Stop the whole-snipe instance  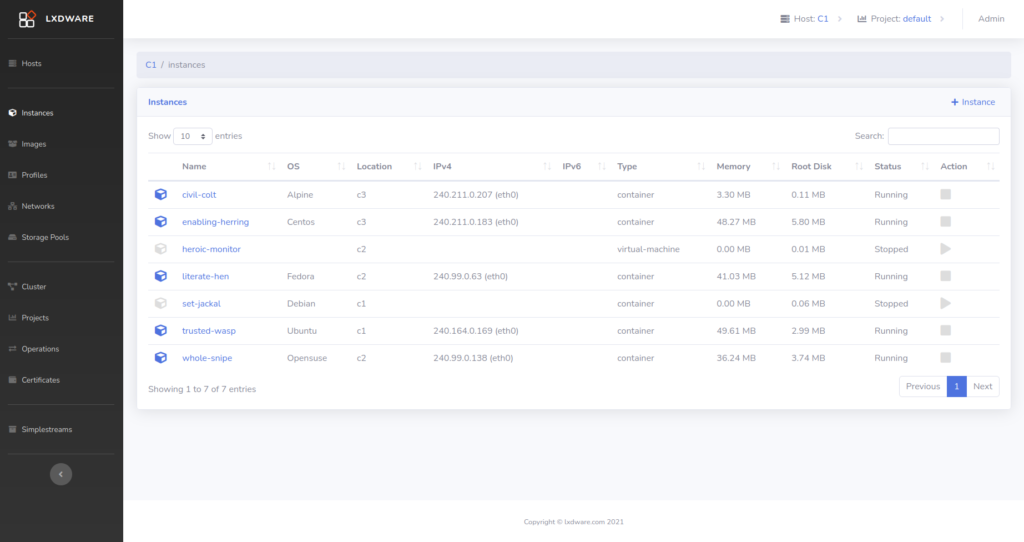coord(946,358)
